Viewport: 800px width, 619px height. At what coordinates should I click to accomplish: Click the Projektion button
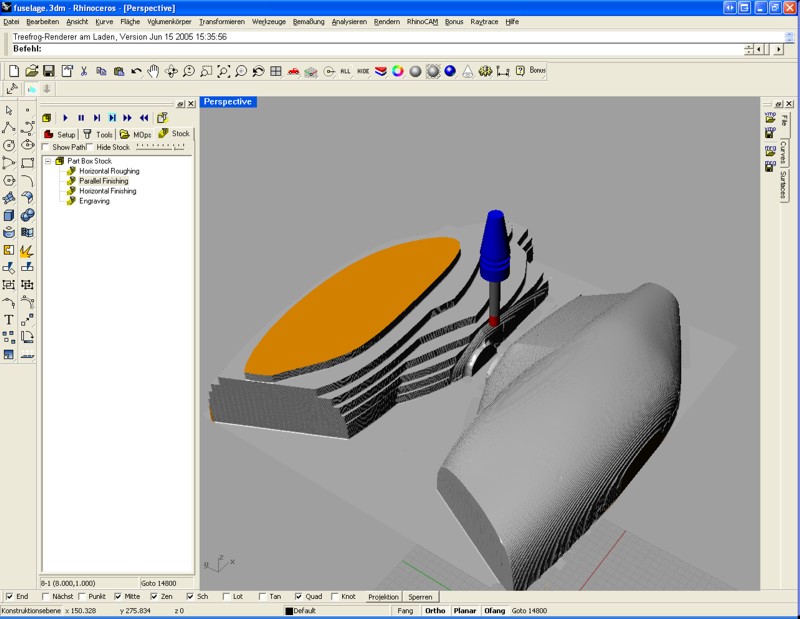[383, 597]
